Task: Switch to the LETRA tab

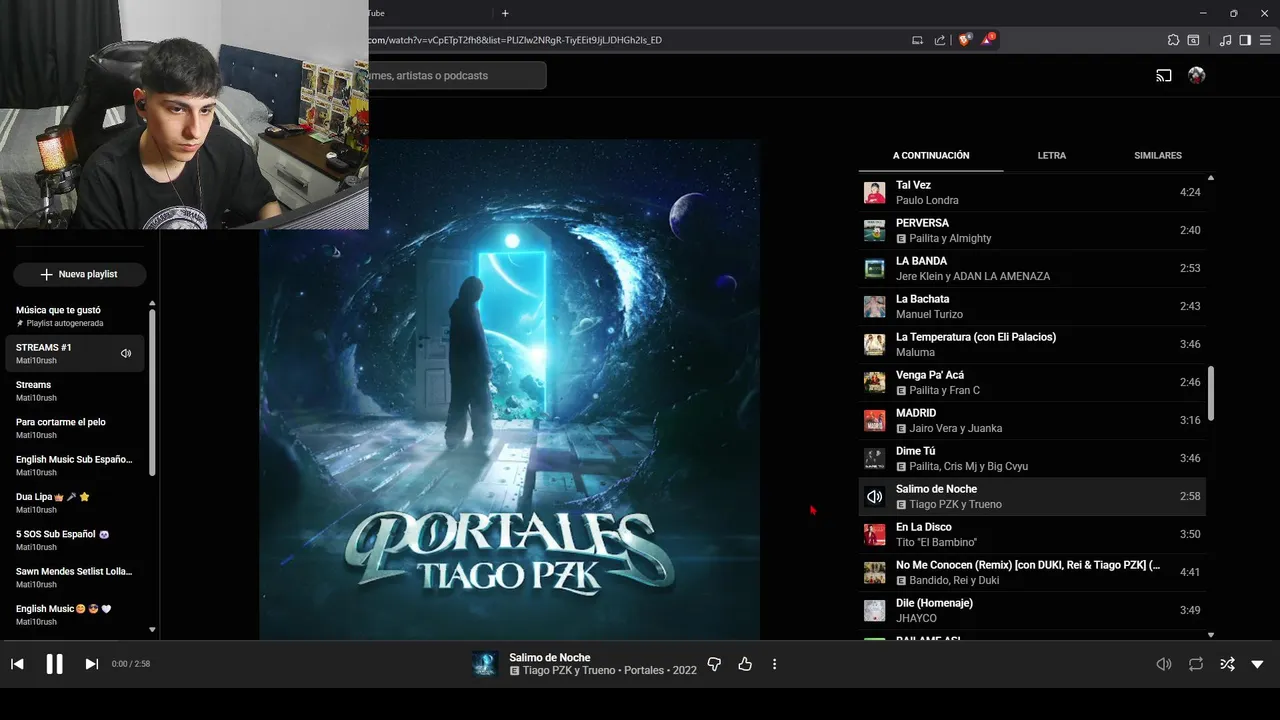Action: tap(1052, 156)
